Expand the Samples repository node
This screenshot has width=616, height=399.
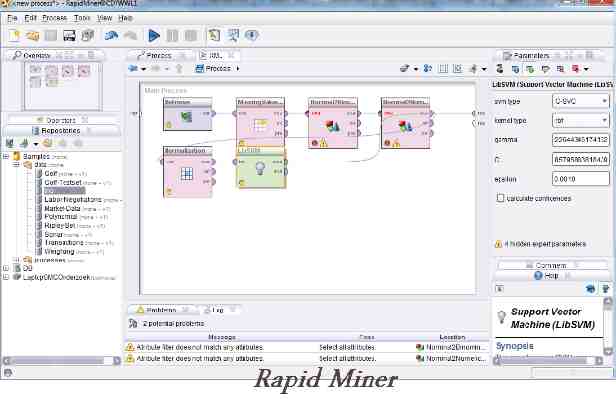coord(6,156)
